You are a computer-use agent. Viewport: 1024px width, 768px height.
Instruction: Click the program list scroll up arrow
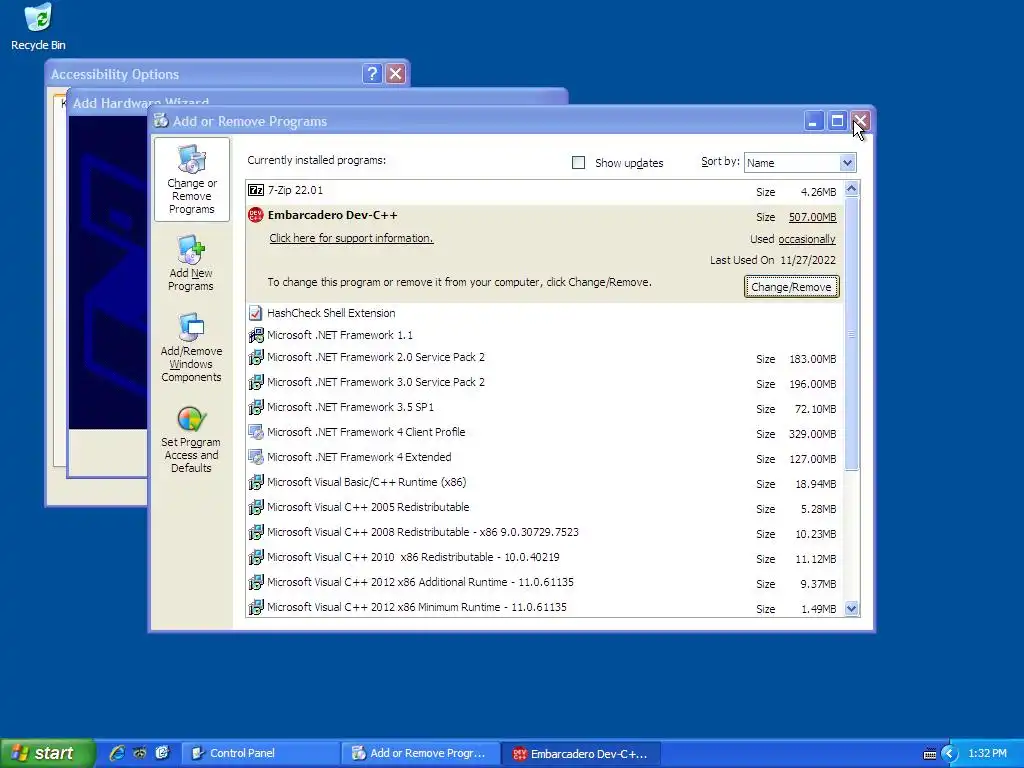852,189
